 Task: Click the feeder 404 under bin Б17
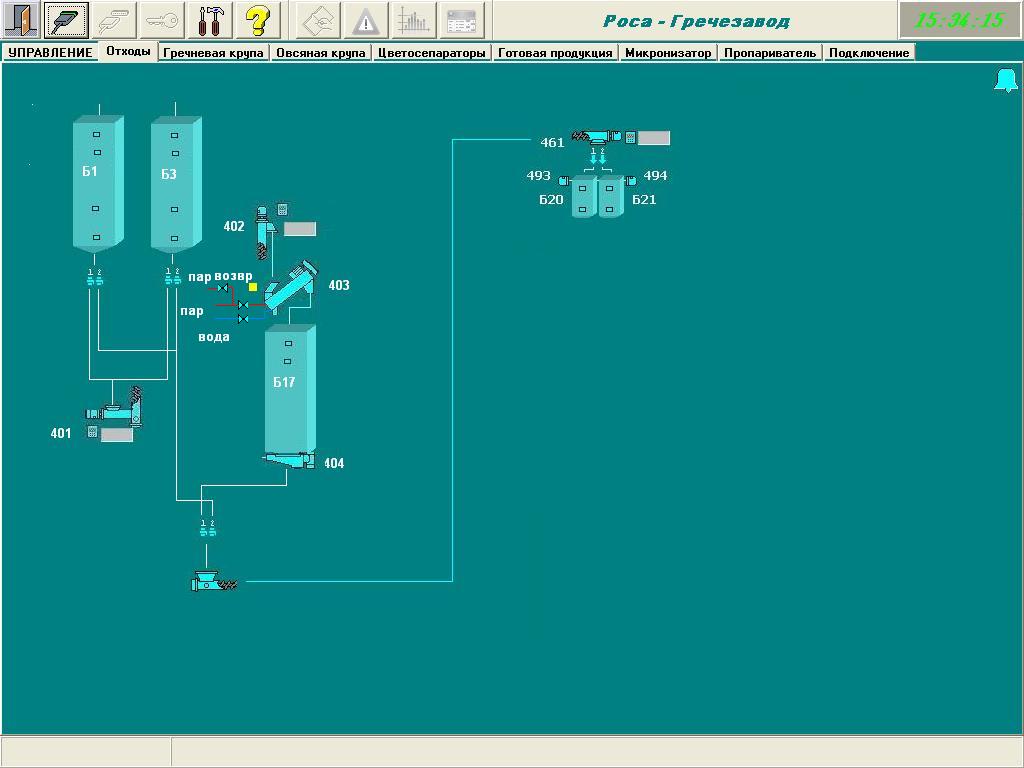coord(289,461)
